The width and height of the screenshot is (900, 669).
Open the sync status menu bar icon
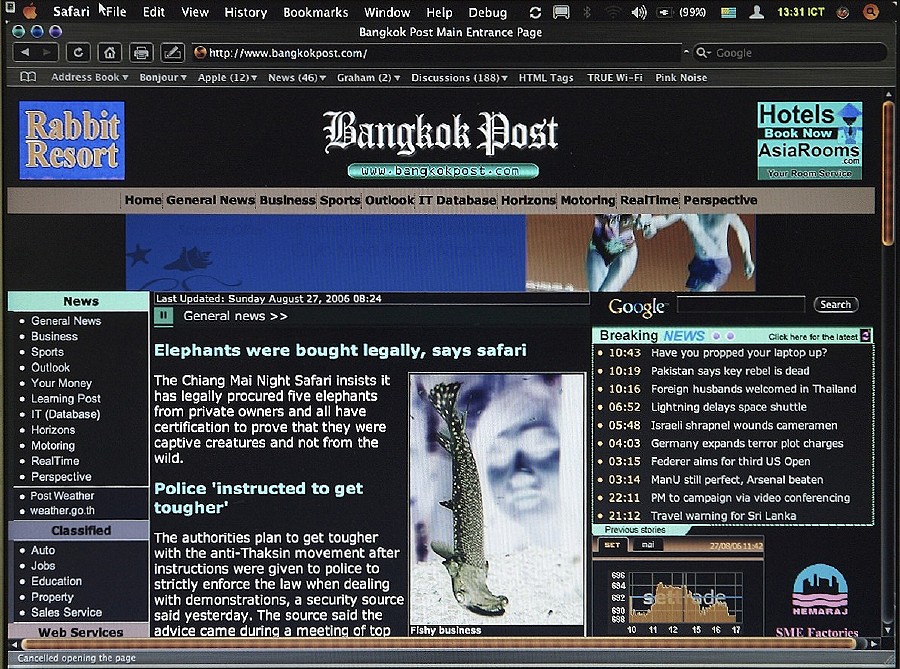click(535, 12)
